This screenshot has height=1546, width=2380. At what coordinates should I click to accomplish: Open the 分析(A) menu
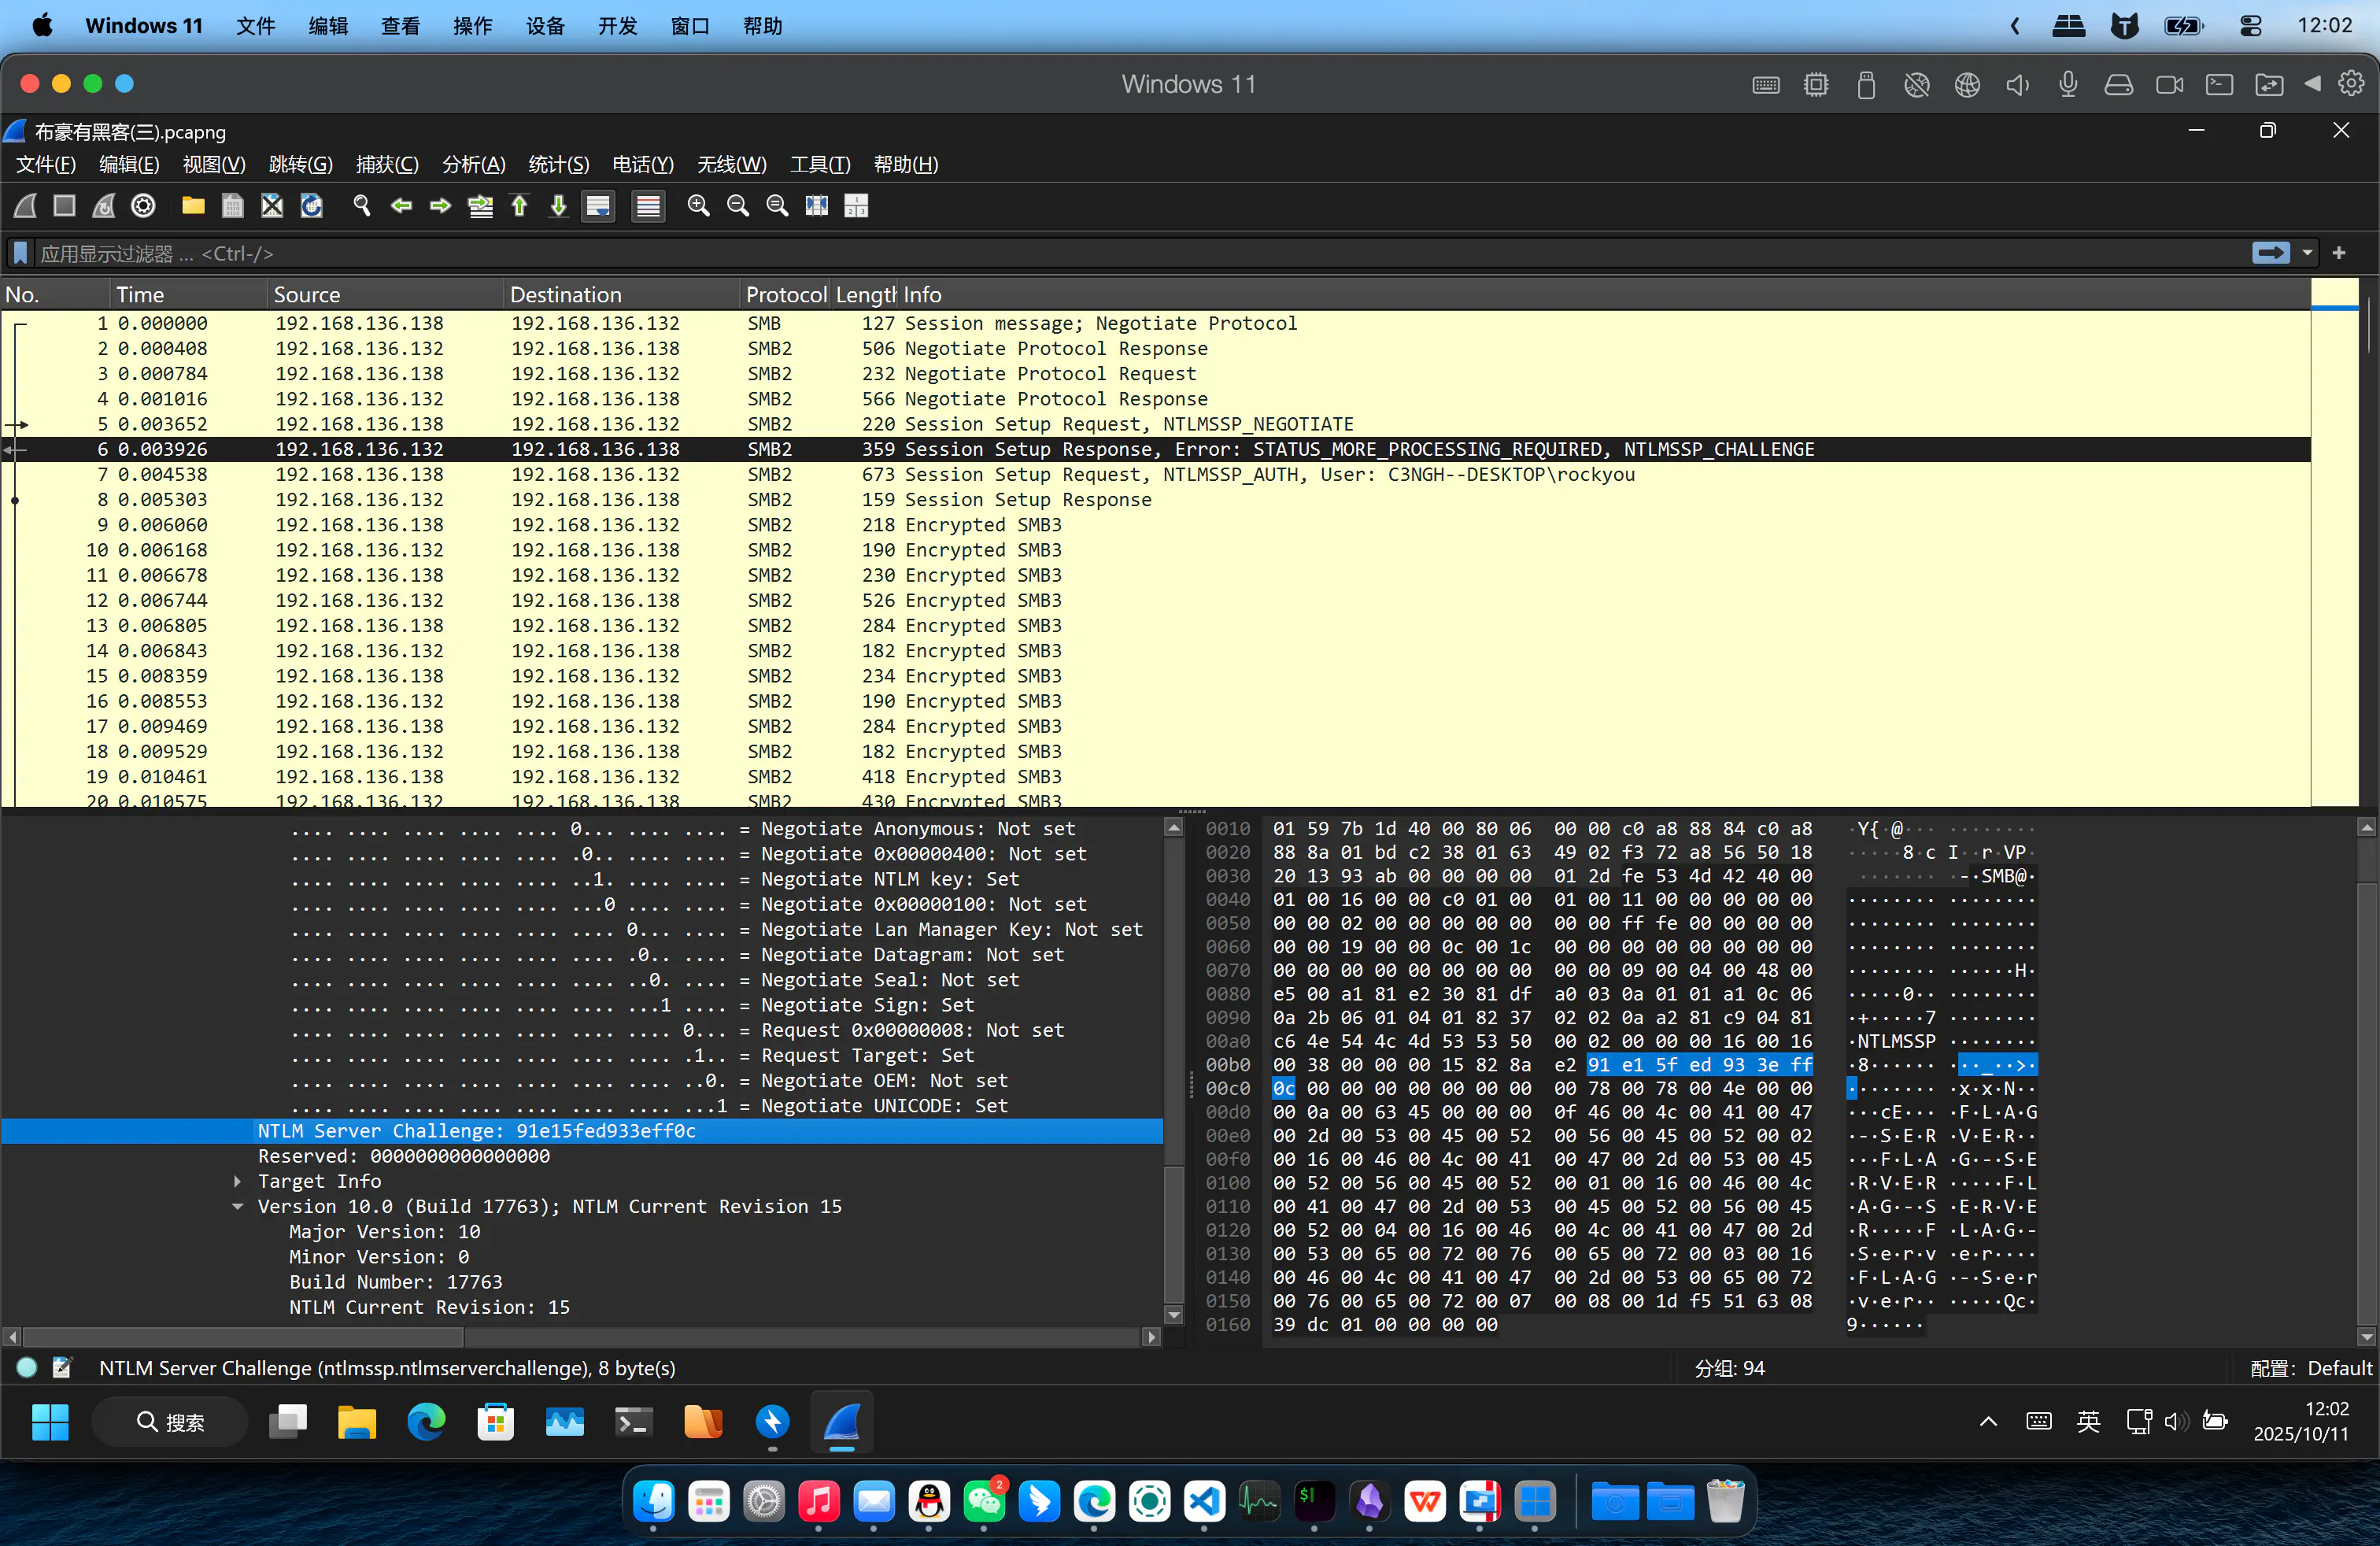click(473, 164)
